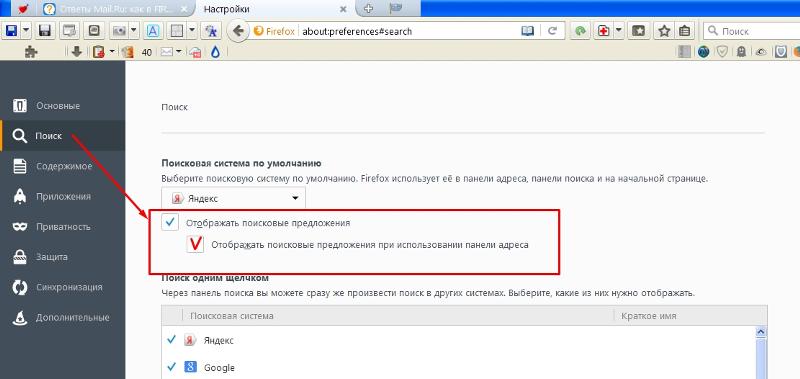The image size is (800, 379).
Task: Open Дополнительные settings section
Action: click(62, 317)
